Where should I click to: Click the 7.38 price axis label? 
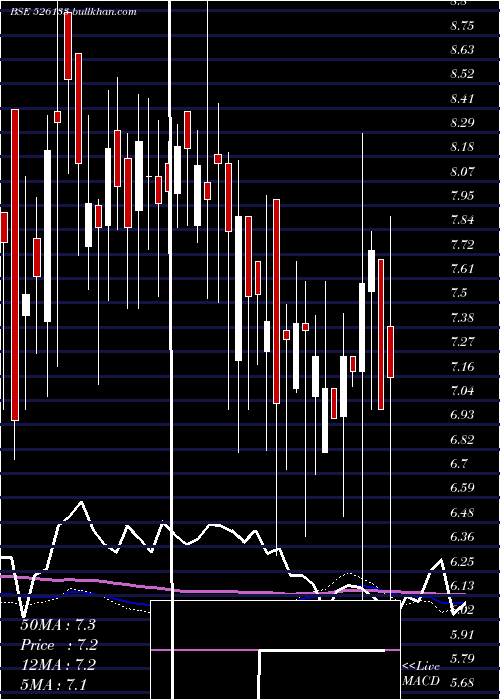[x=462, y=318]
